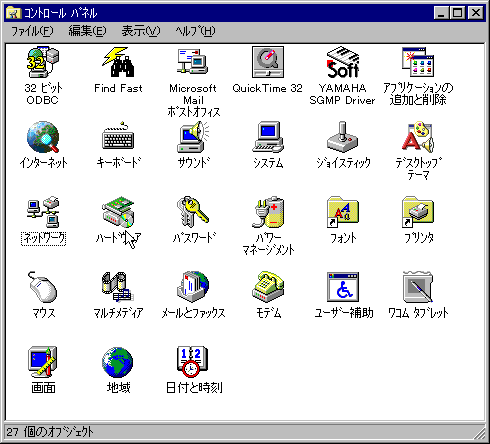Select the ネットワーク network icon
Screen dimensions: 490x444
tap(43, 212)
